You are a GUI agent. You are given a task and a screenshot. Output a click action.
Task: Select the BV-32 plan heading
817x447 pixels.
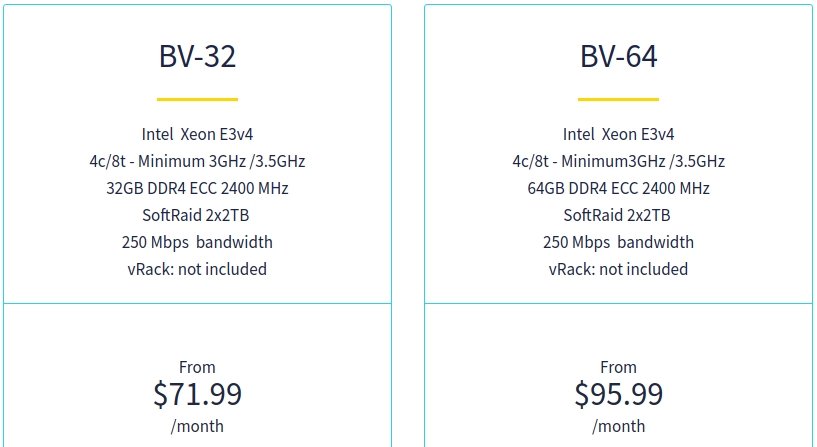coord(197,56)
